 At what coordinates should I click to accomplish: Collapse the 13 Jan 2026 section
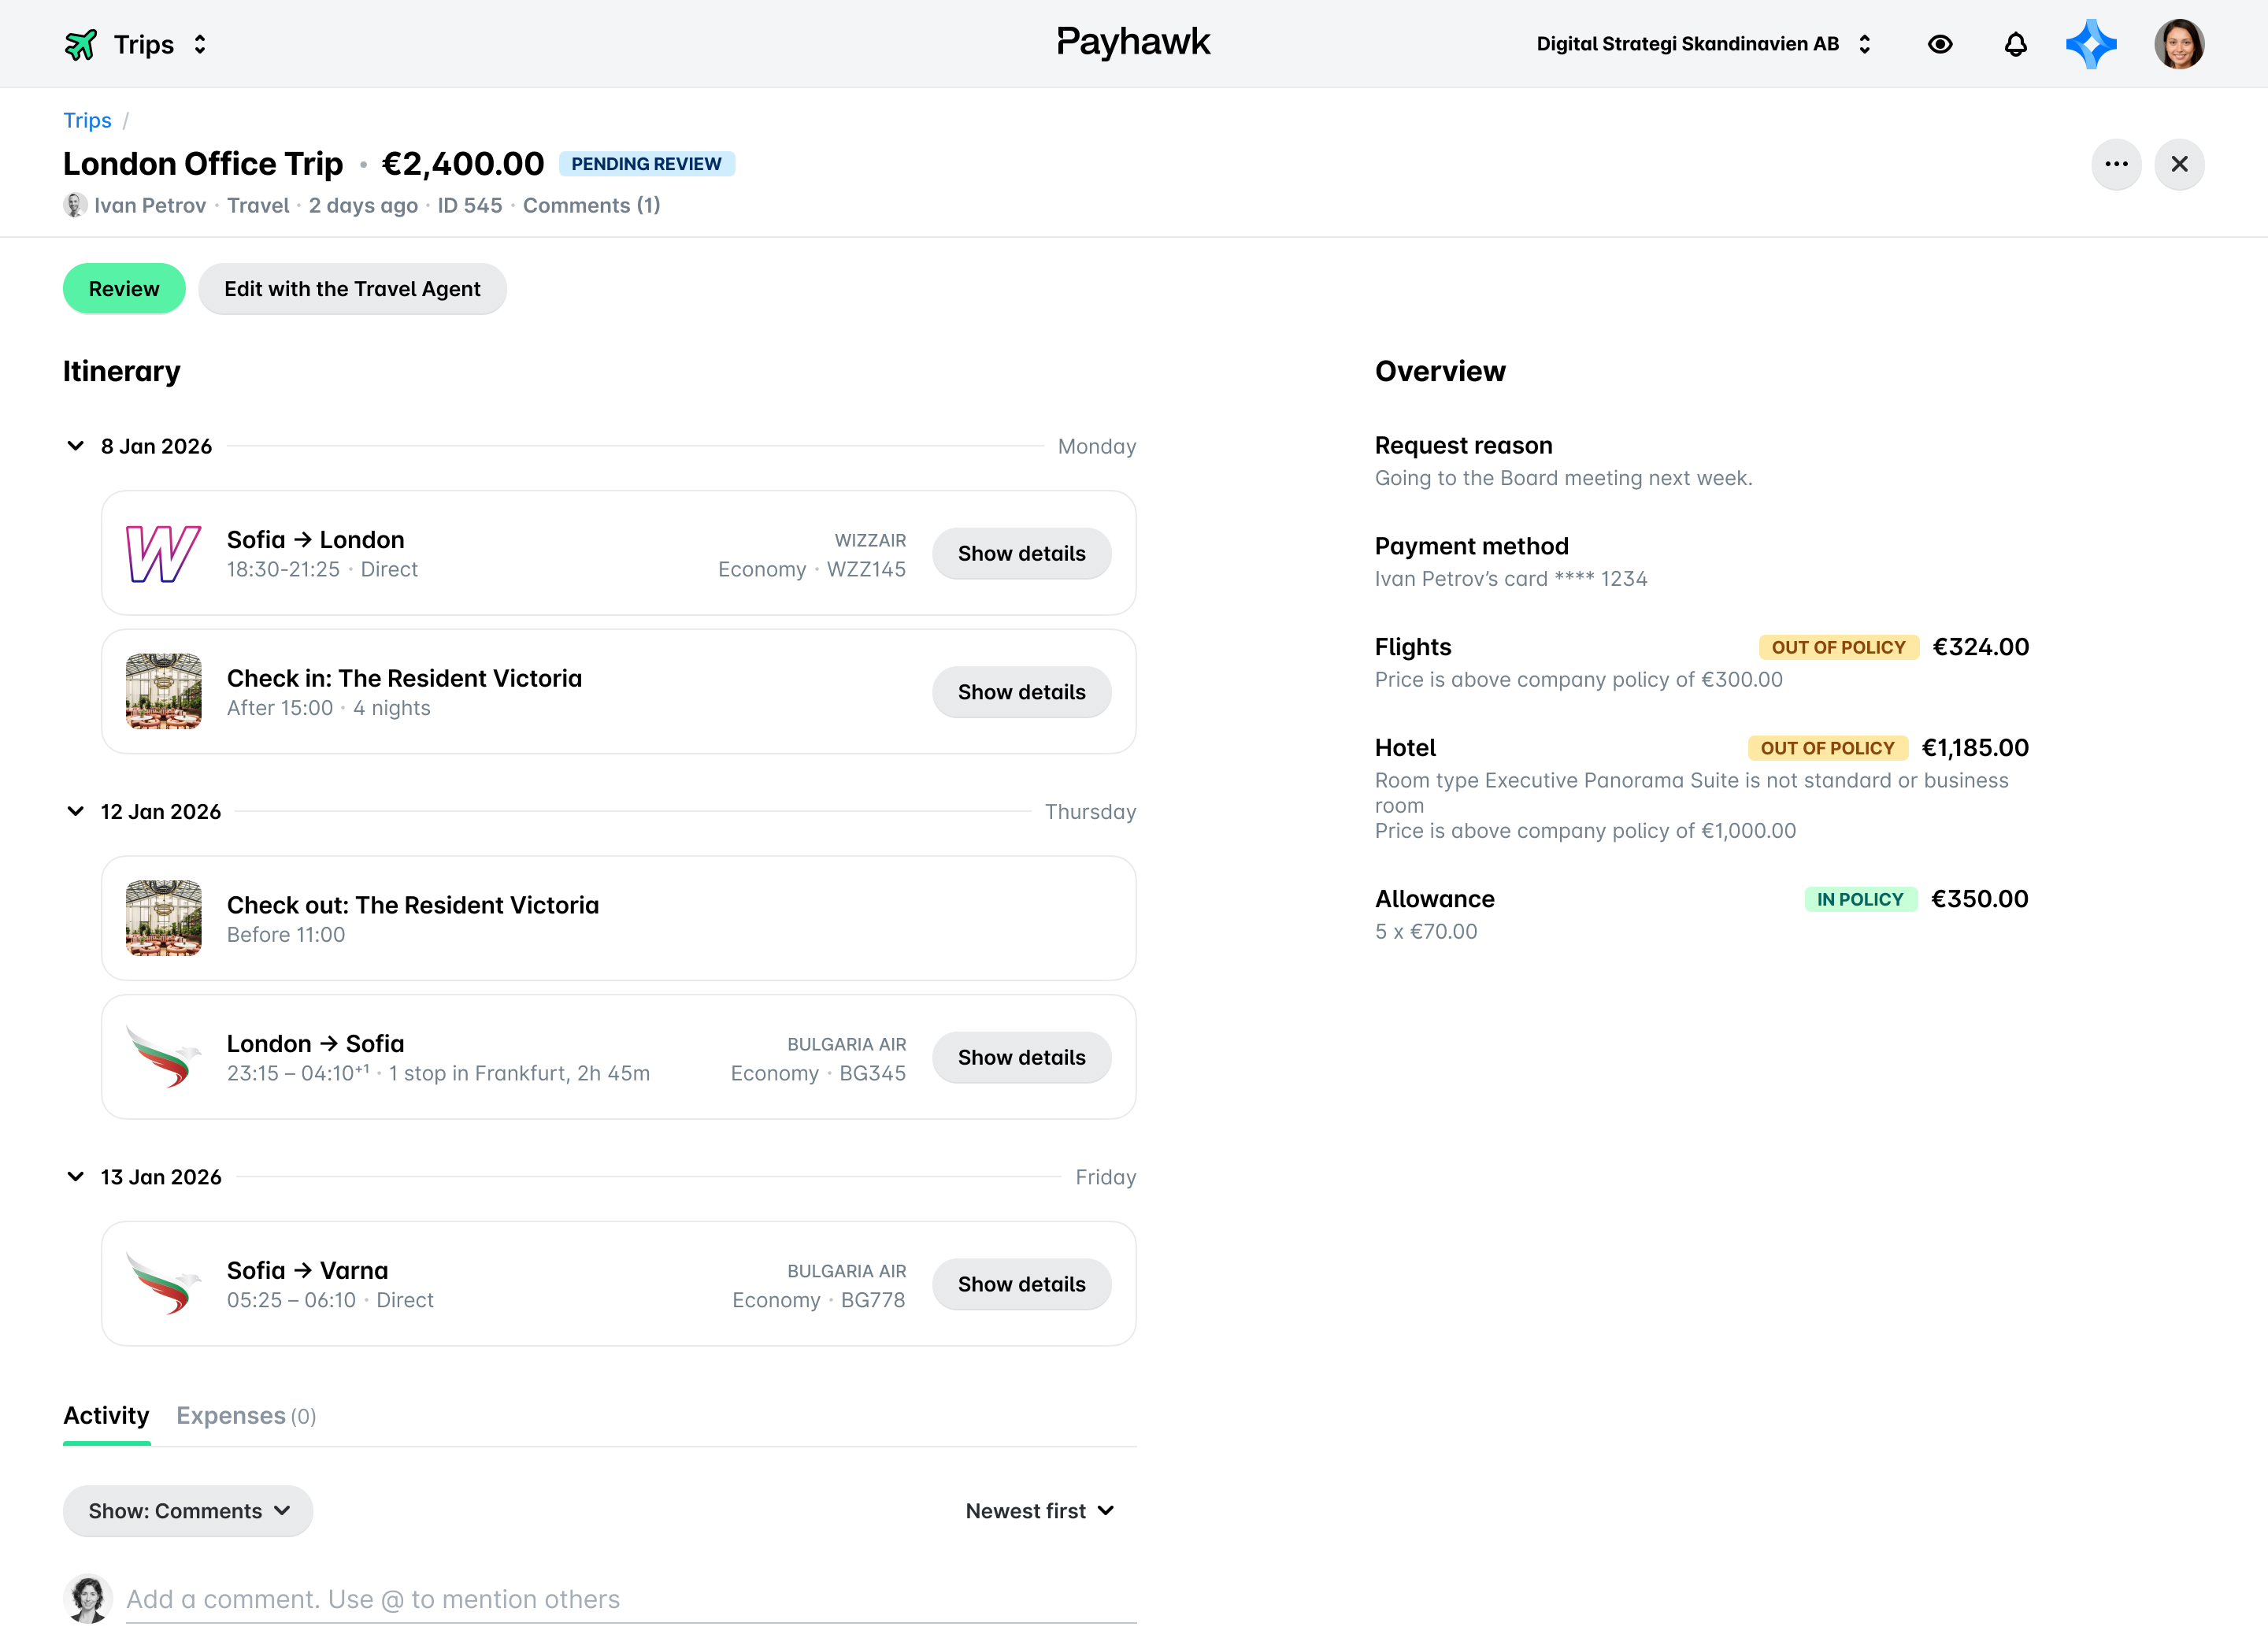(75, 1177)
